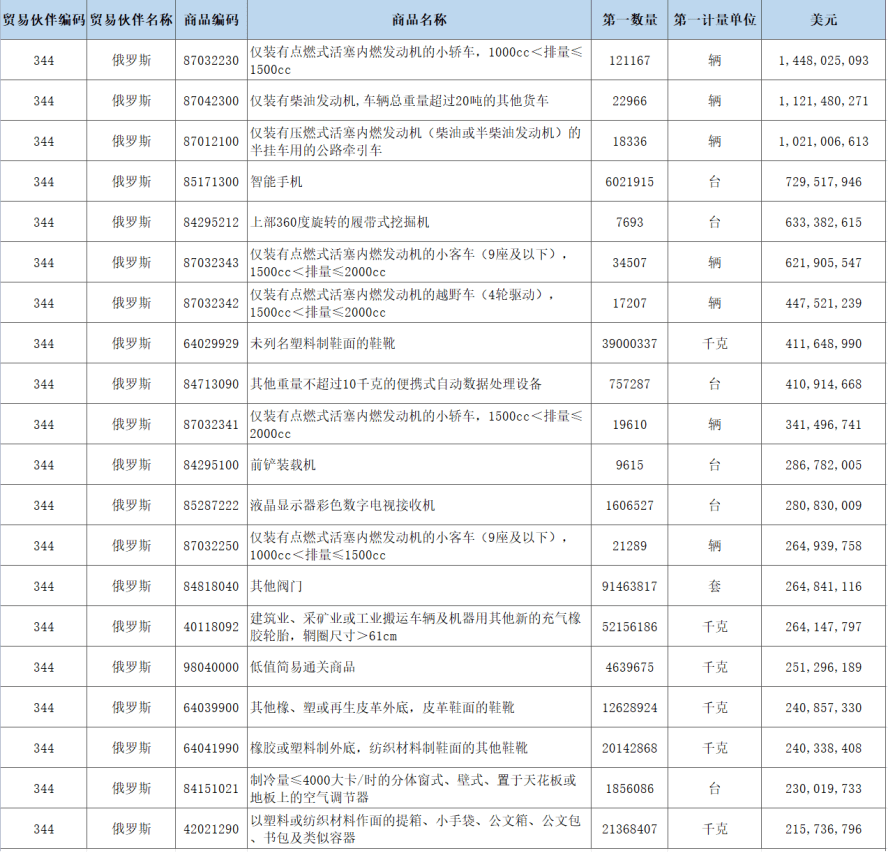888x853 pixels.
Task: Click the dollar value 264,939,758
Action: (823, 546)
